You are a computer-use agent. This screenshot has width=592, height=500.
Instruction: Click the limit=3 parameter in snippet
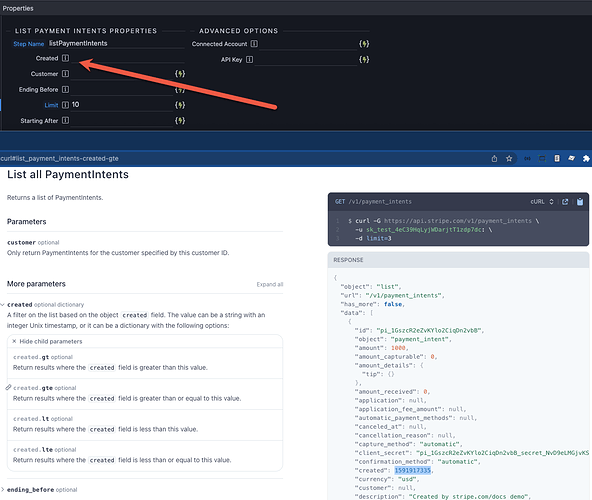point(379,238)
